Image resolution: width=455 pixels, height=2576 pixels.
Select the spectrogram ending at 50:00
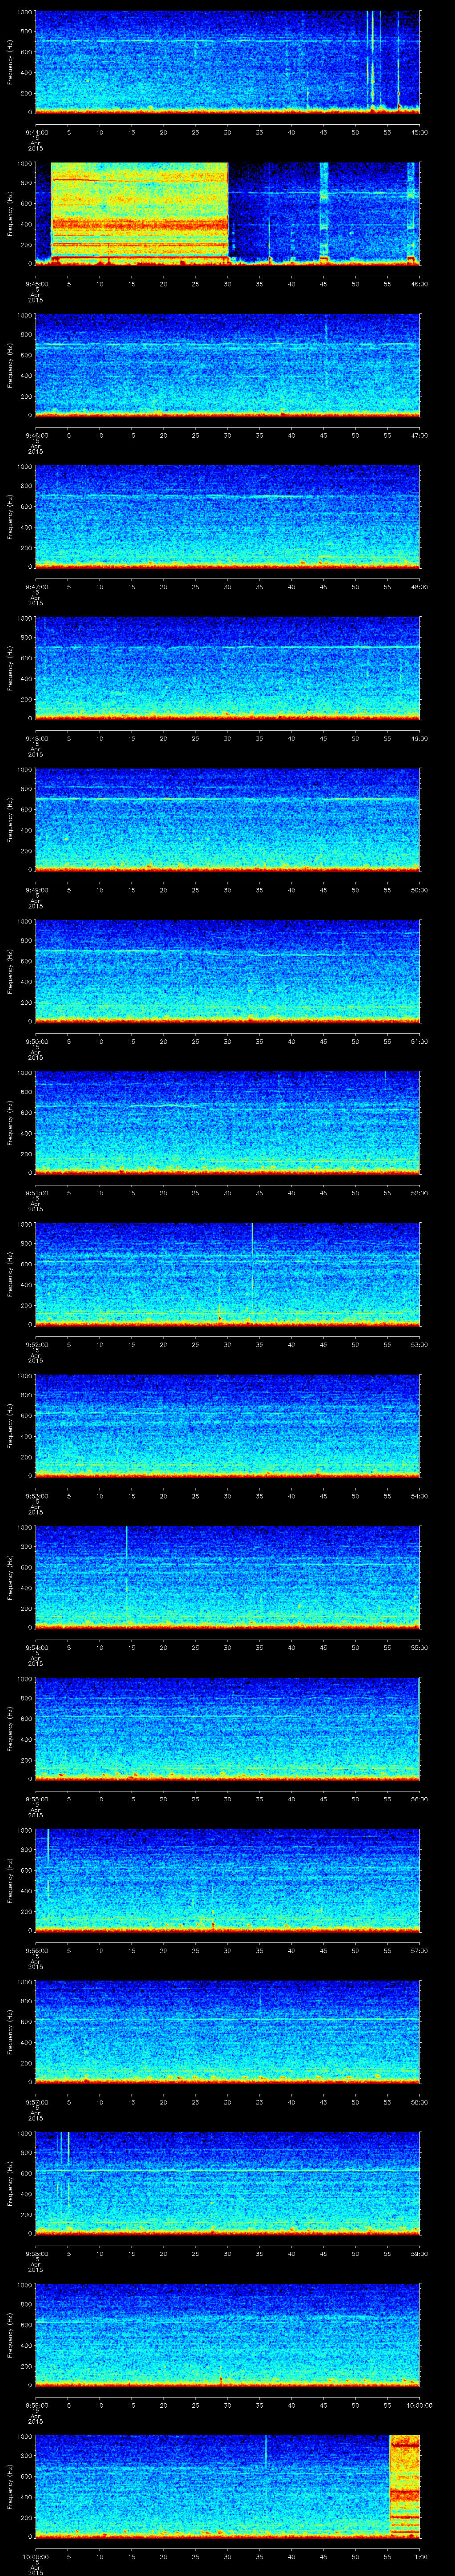[228, 819]
